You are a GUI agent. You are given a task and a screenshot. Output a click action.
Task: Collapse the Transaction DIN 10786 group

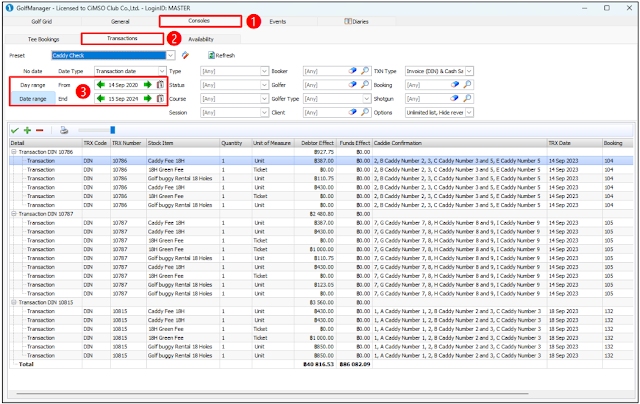(x=13, y=152)
